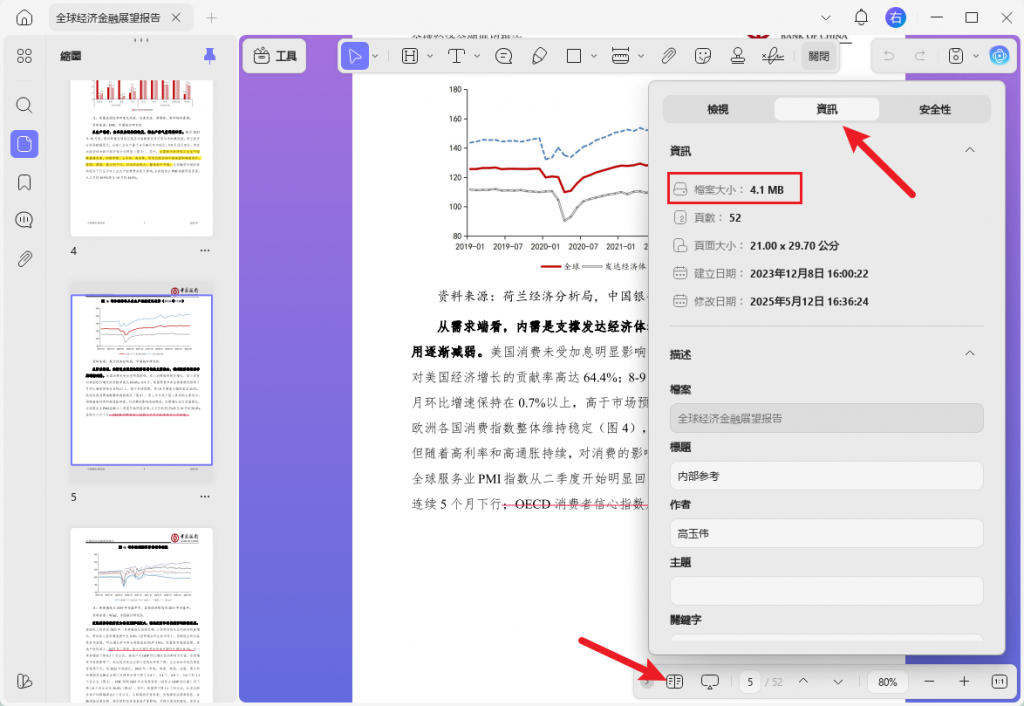Apply a stamp annotation
The width and height of the screenshot is (1024, 706).
737,56
